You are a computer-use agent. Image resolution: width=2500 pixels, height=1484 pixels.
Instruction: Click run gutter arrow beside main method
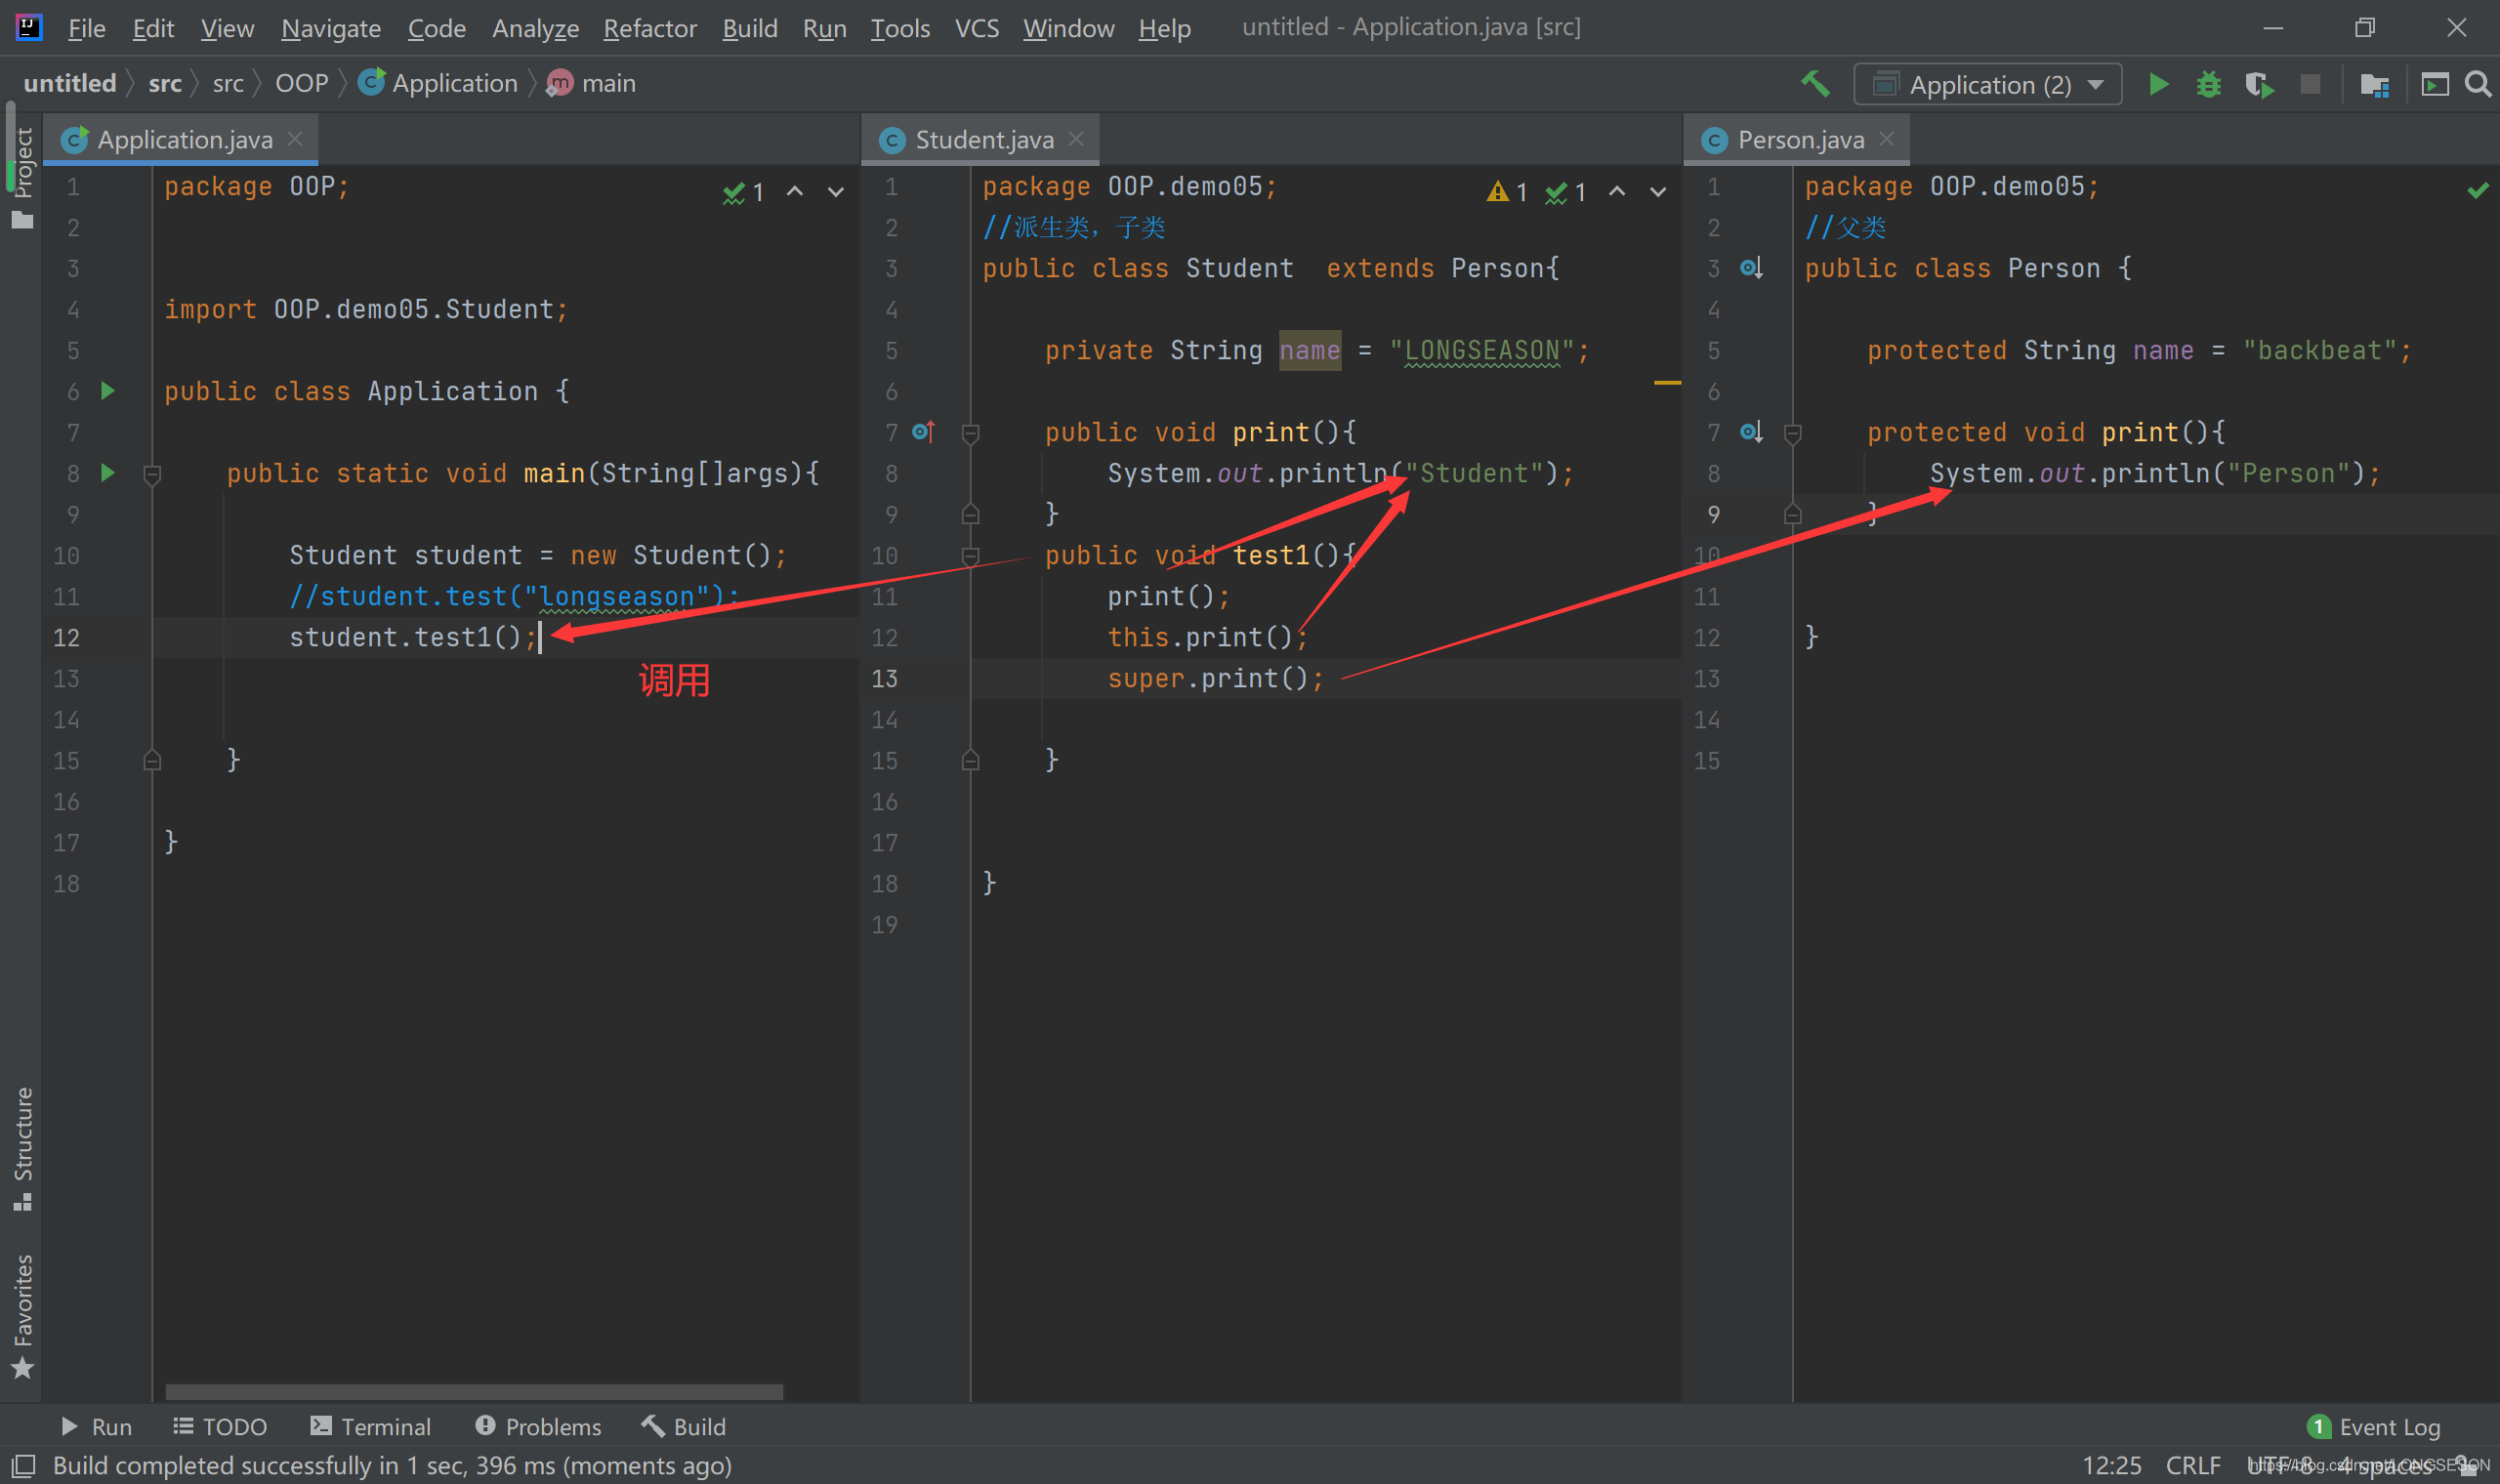coord(108,473)
